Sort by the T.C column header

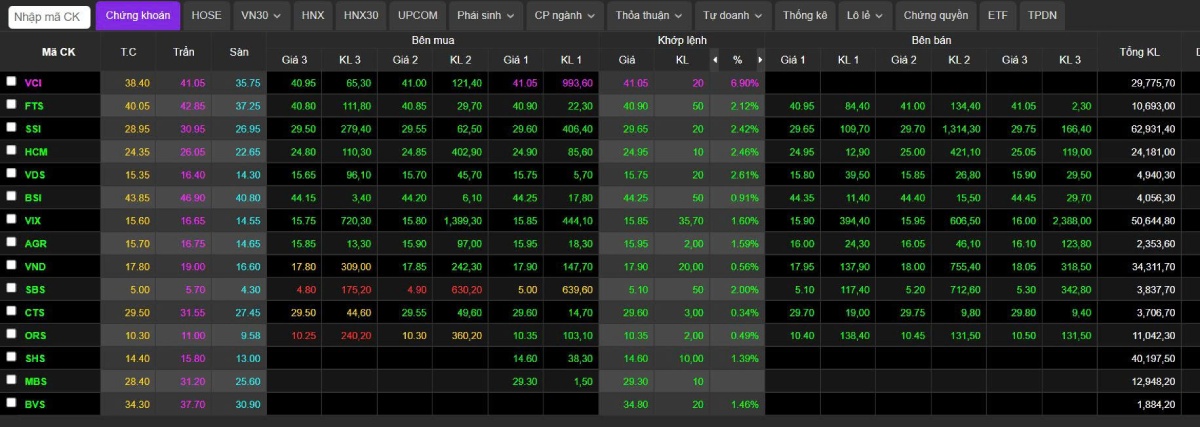[129, 51]
